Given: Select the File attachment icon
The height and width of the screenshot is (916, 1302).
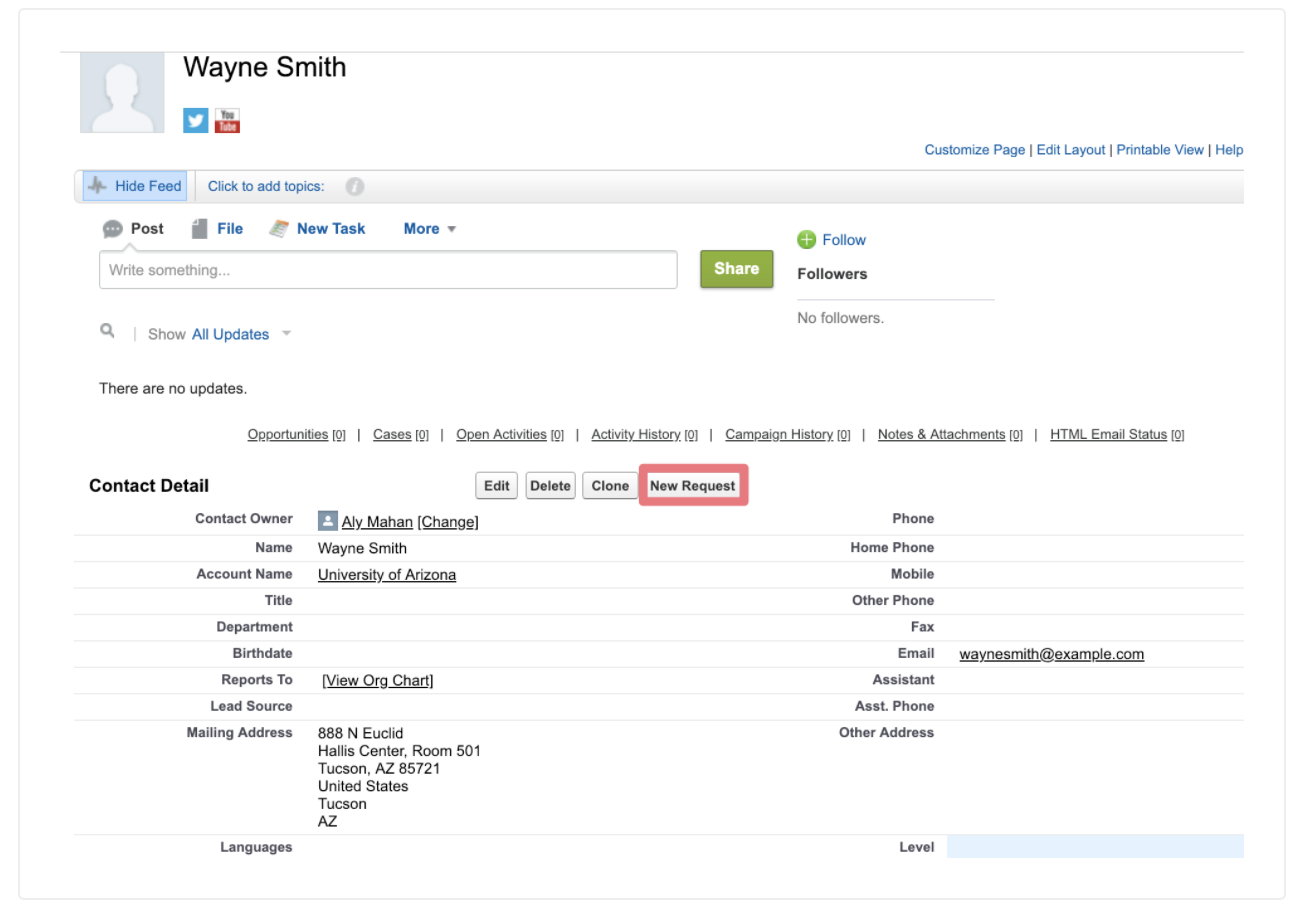Looking at the screenshot, I should (200, 229).
